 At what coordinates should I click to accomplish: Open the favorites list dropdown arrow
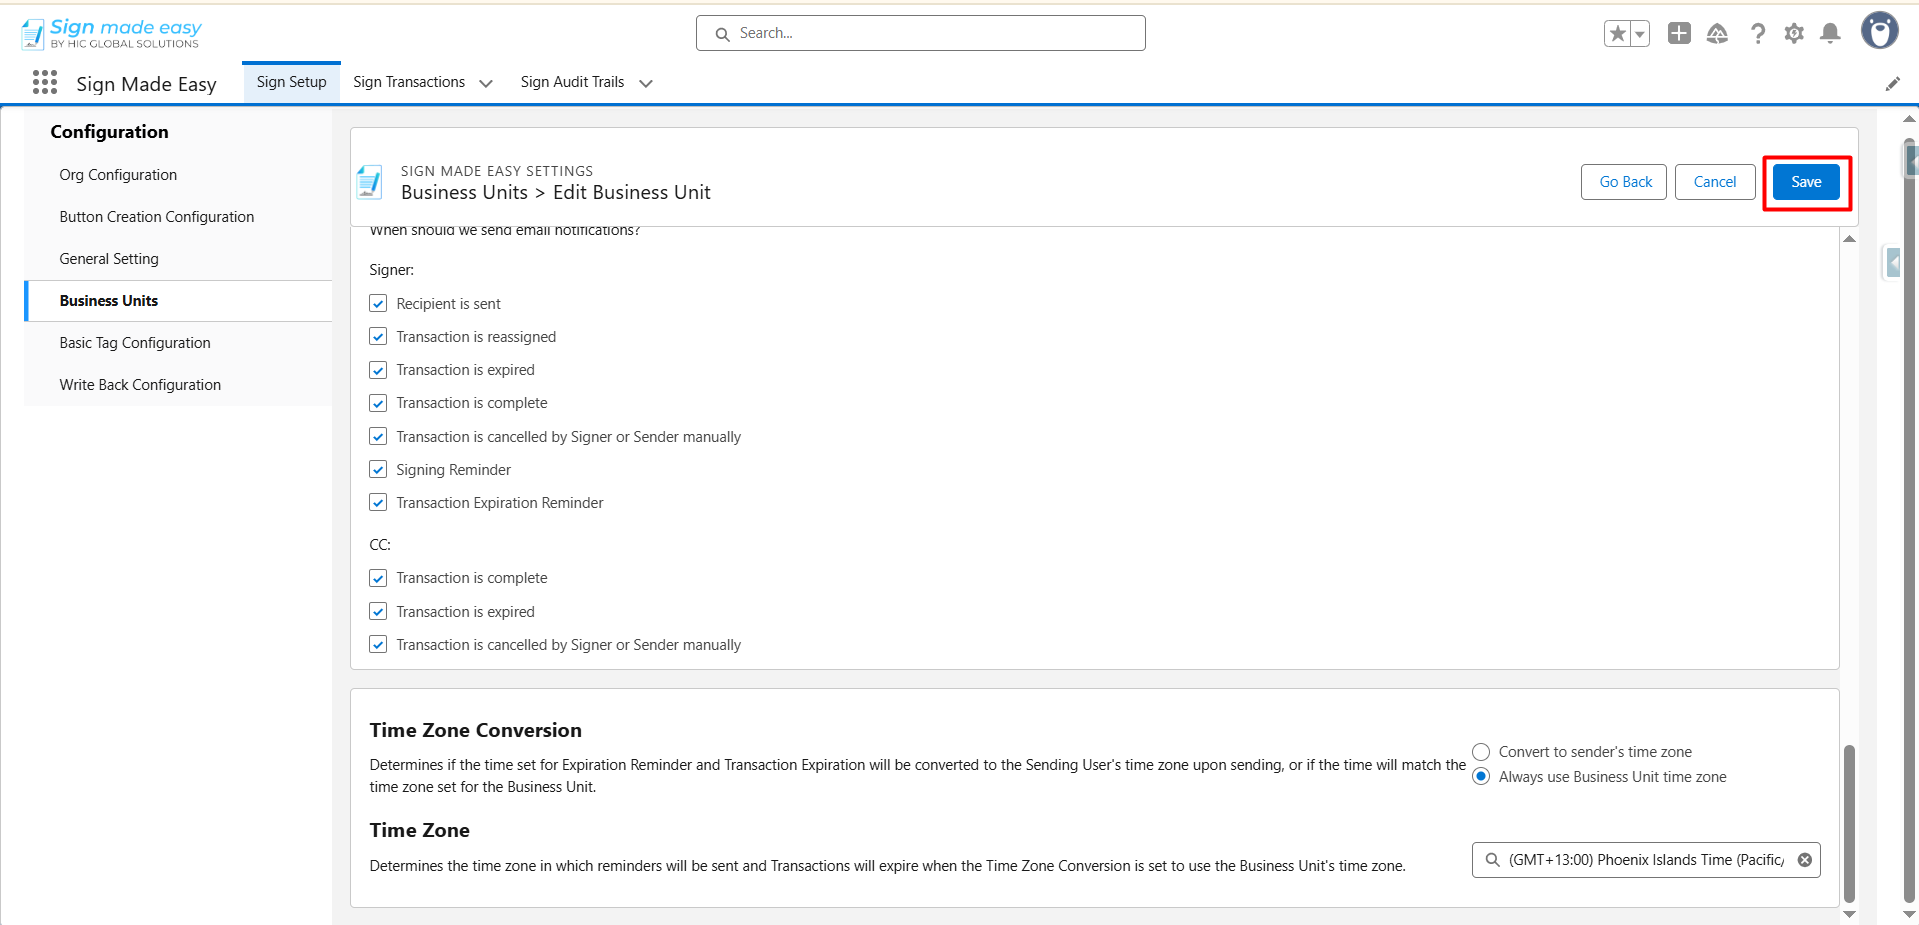[x=1640, y=34]
